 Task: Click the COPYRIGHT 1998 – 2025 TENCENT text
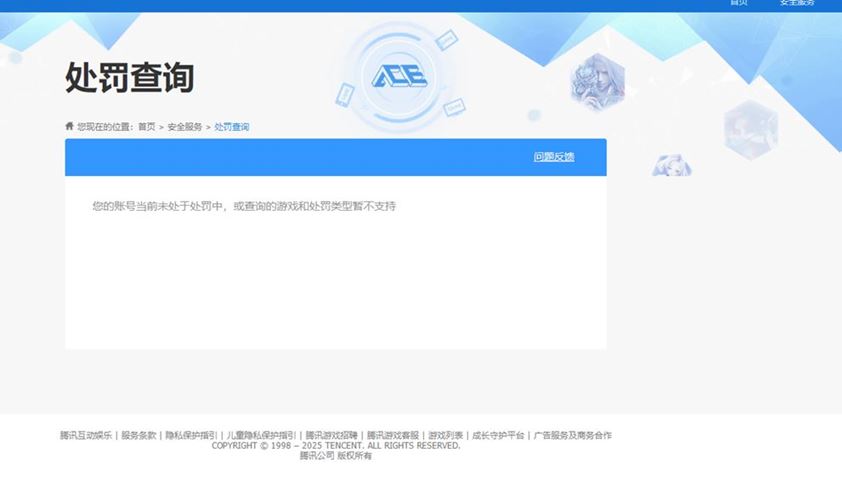click(336, 445)
